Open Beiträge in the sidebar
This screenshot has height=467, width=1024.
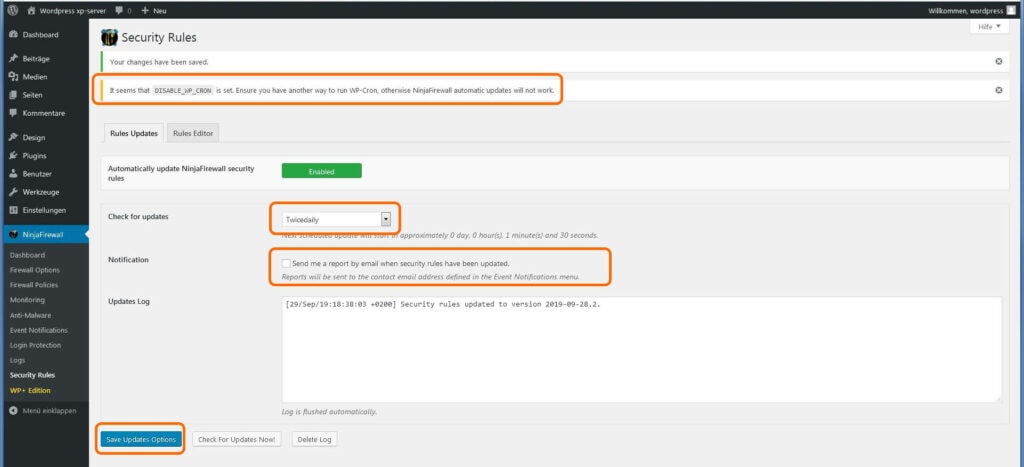tap(36, 58)
